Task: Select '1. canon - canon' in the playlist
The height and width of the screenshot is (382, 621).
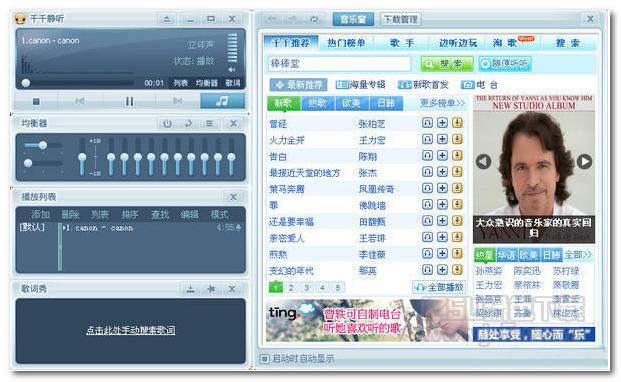Action: tap(98, 228)
